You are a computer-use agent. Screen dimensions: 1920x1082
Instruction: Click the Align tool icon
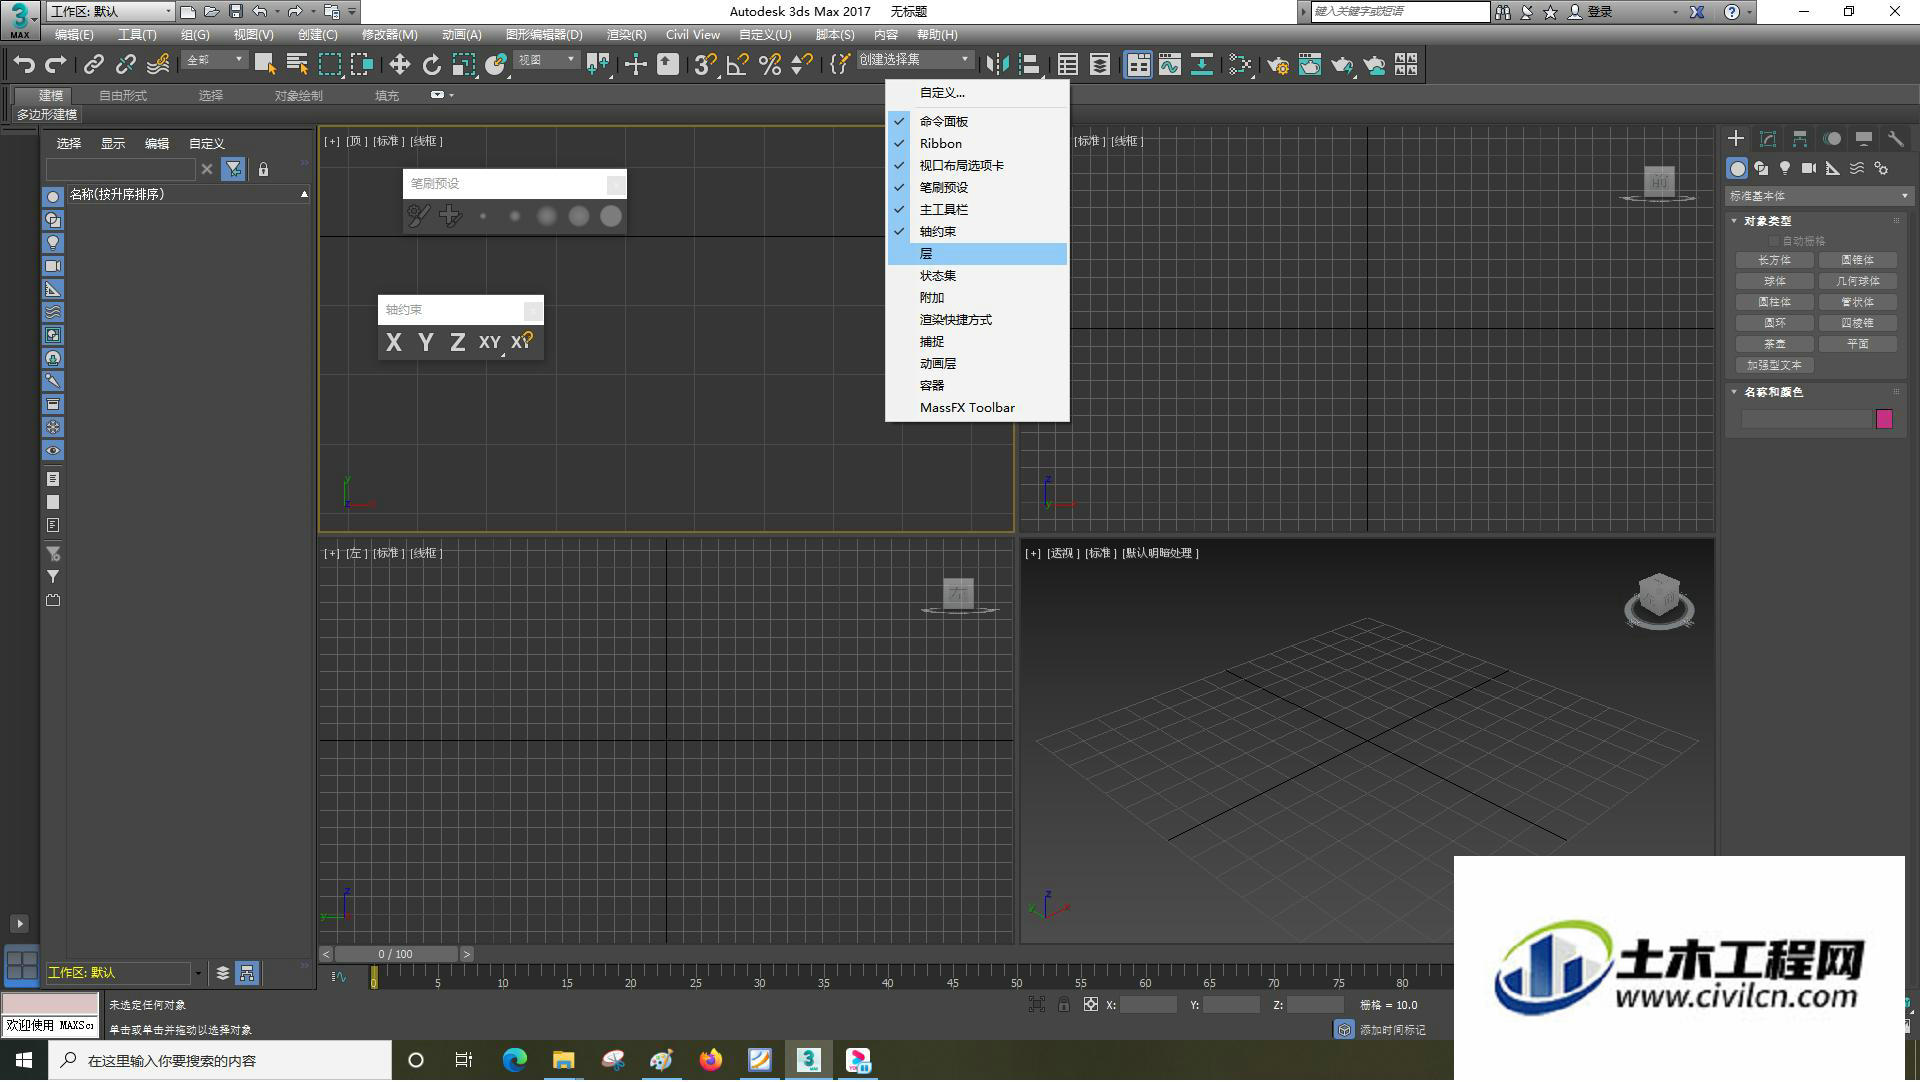[1029, 65]
